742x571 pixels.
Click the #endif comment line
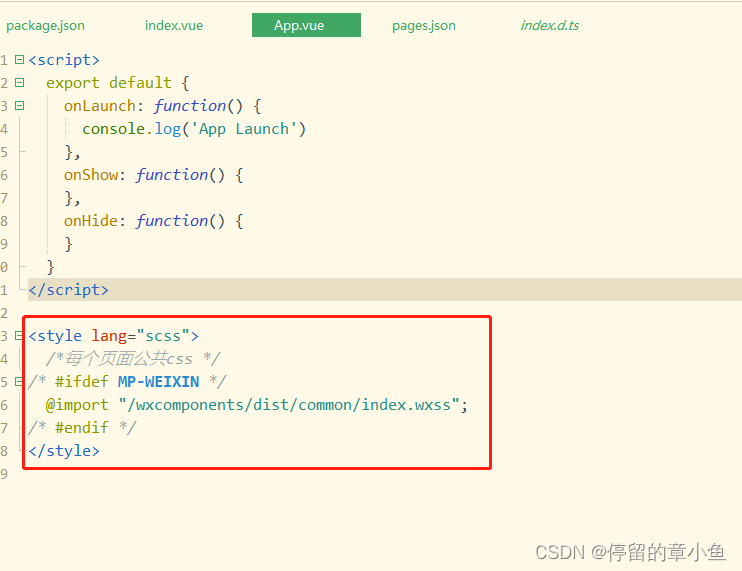point(82,428)
